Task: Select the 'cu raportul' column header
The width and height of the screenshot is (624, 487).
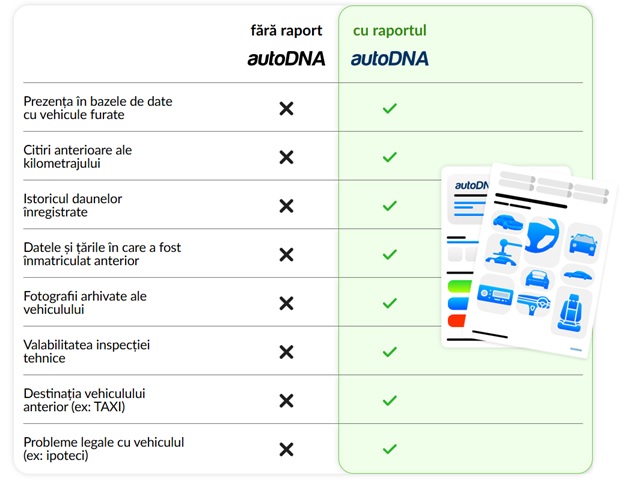Action: point(390,31)
